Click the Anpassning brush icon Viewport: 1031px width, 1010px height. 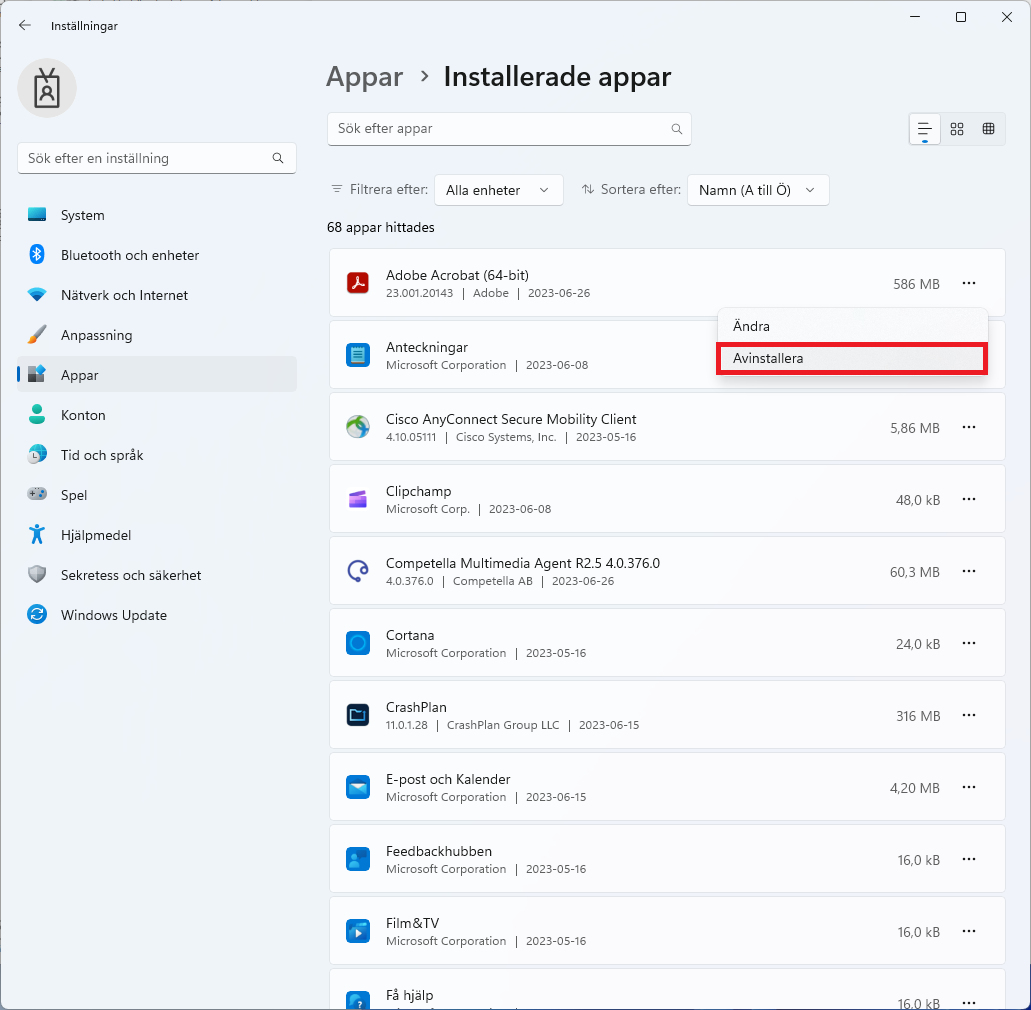[x=37, y=335]
